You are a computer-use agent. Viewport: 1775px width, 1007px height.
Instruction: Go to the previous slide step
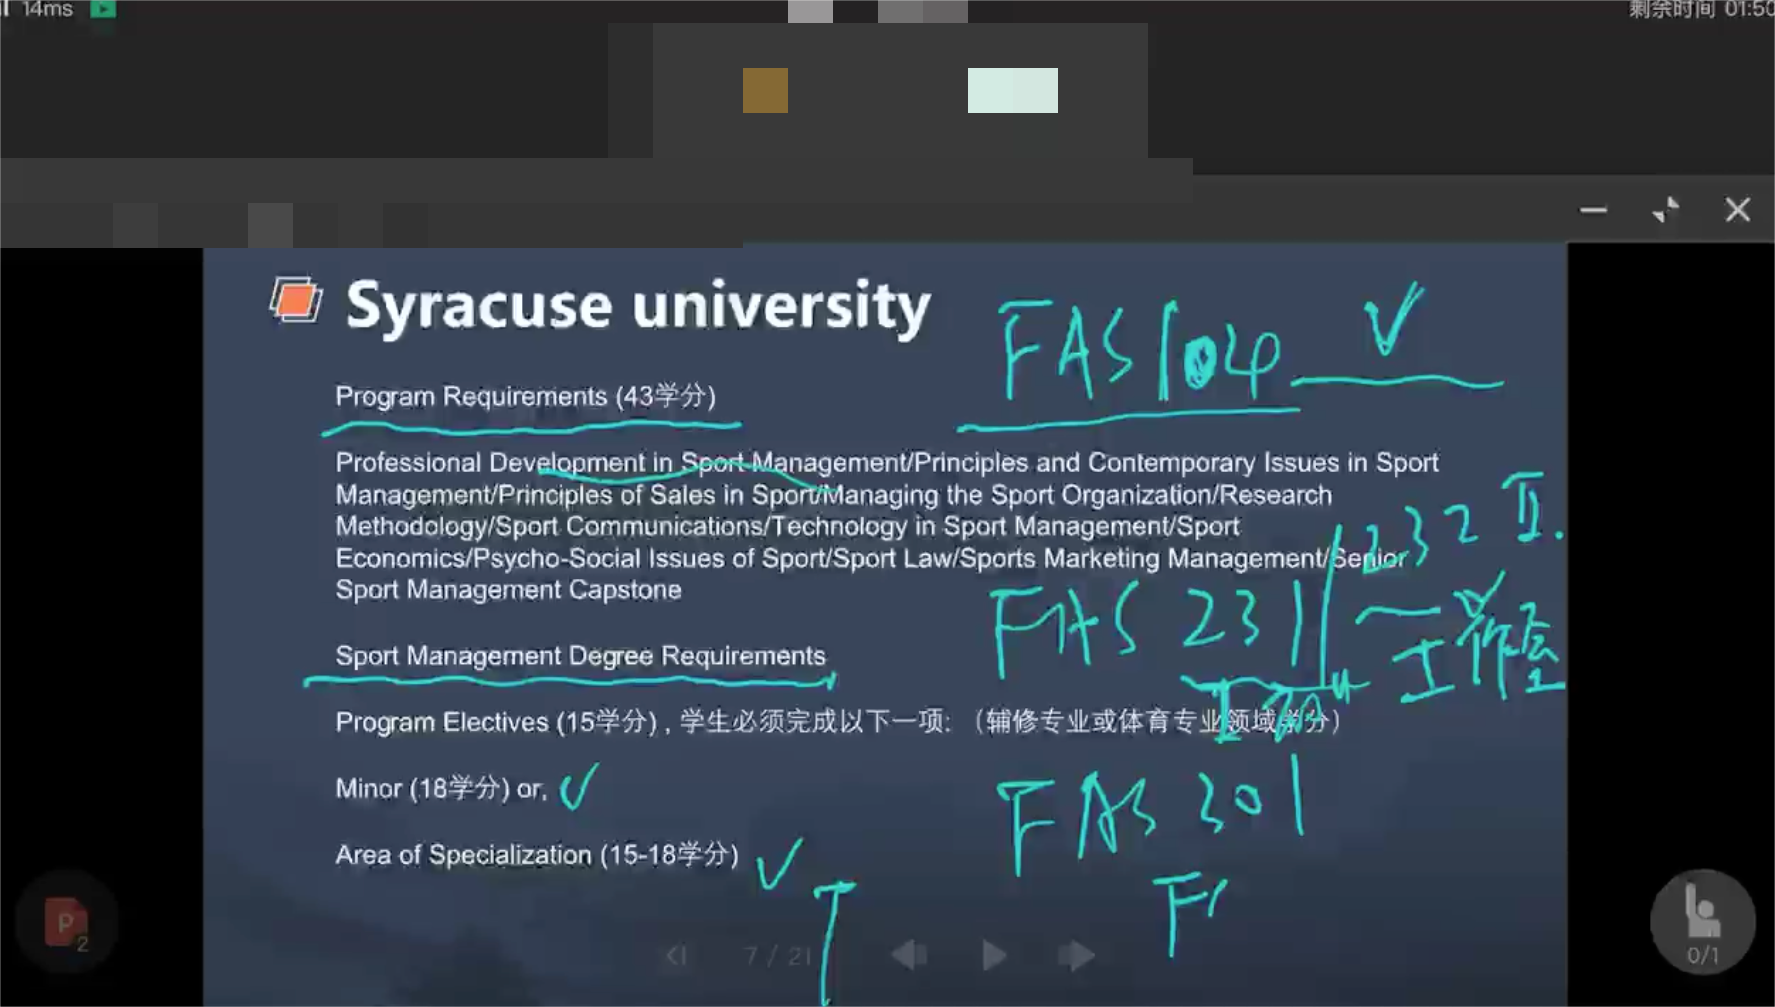[x=909, y=955]
